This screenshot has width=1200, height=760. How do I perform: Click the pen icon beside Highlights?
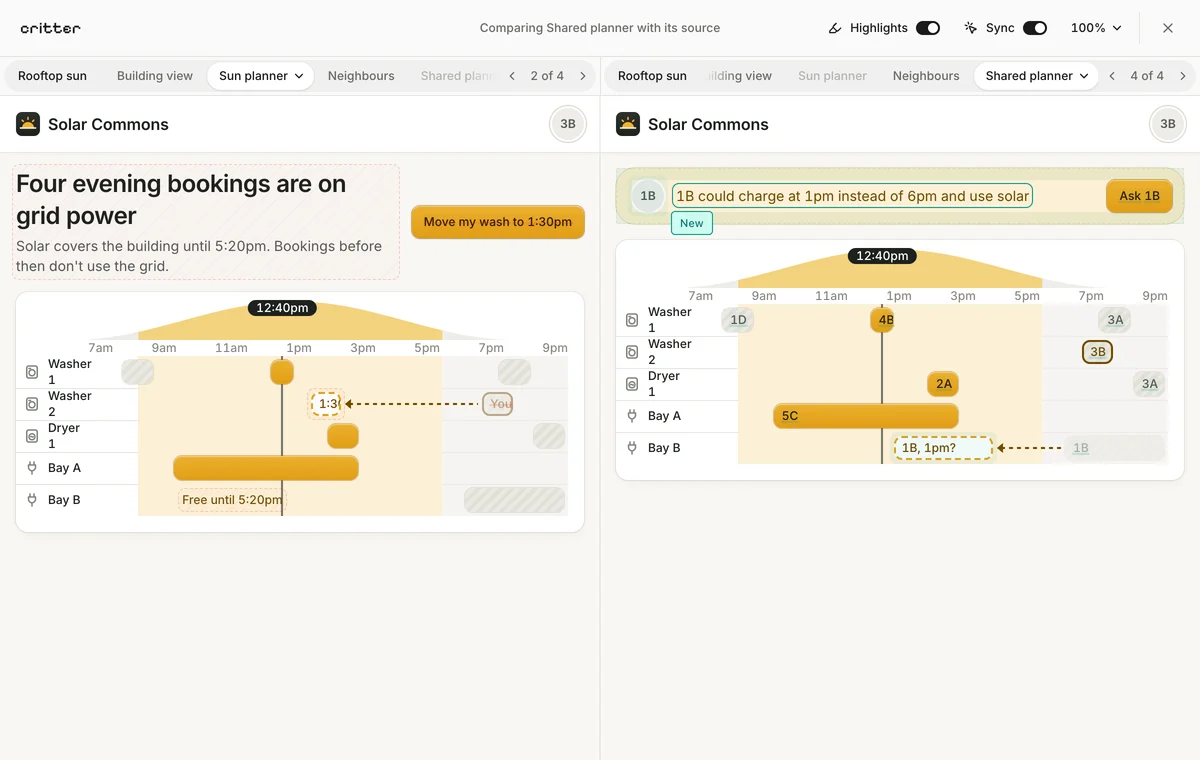point(835,28)
